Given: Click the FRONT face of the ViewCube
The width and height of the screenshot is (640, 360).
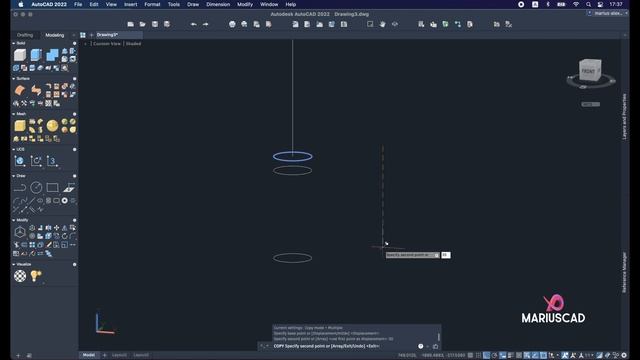Looking at the screenshot, I should pyautogui.click(x=588, y=71).
